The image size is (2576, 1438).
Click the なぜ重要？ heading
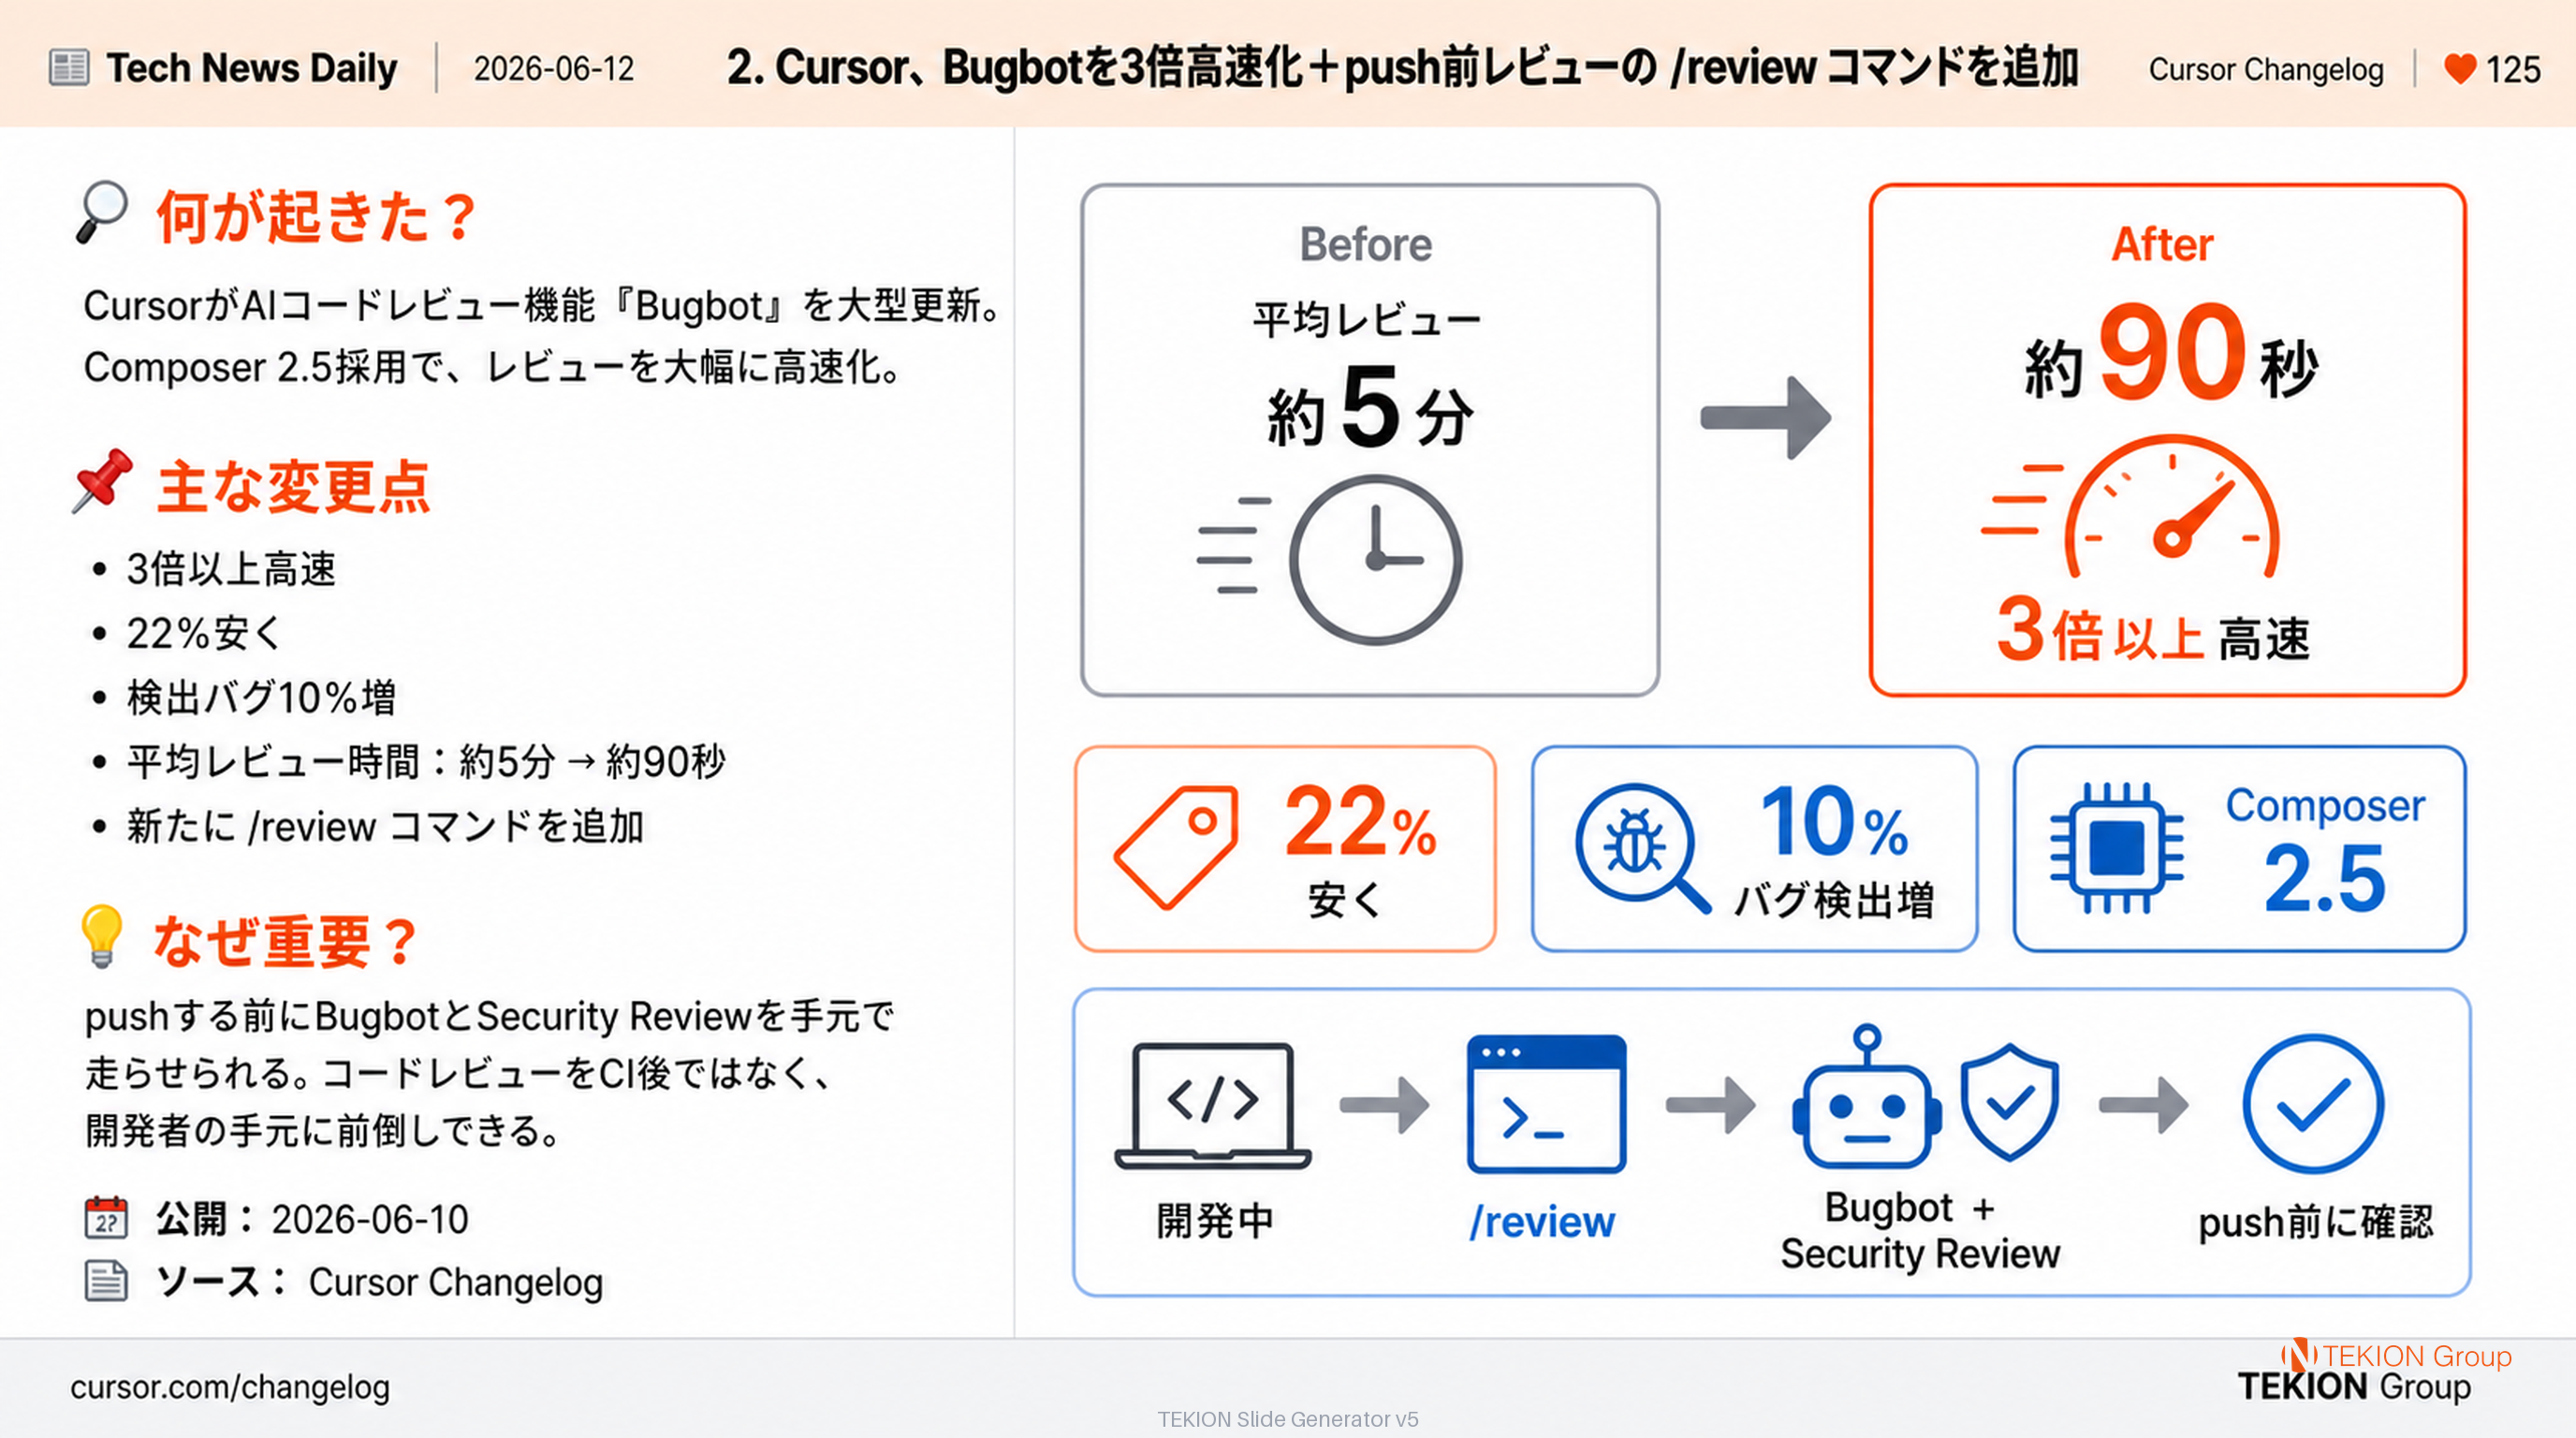pos(286,942)
